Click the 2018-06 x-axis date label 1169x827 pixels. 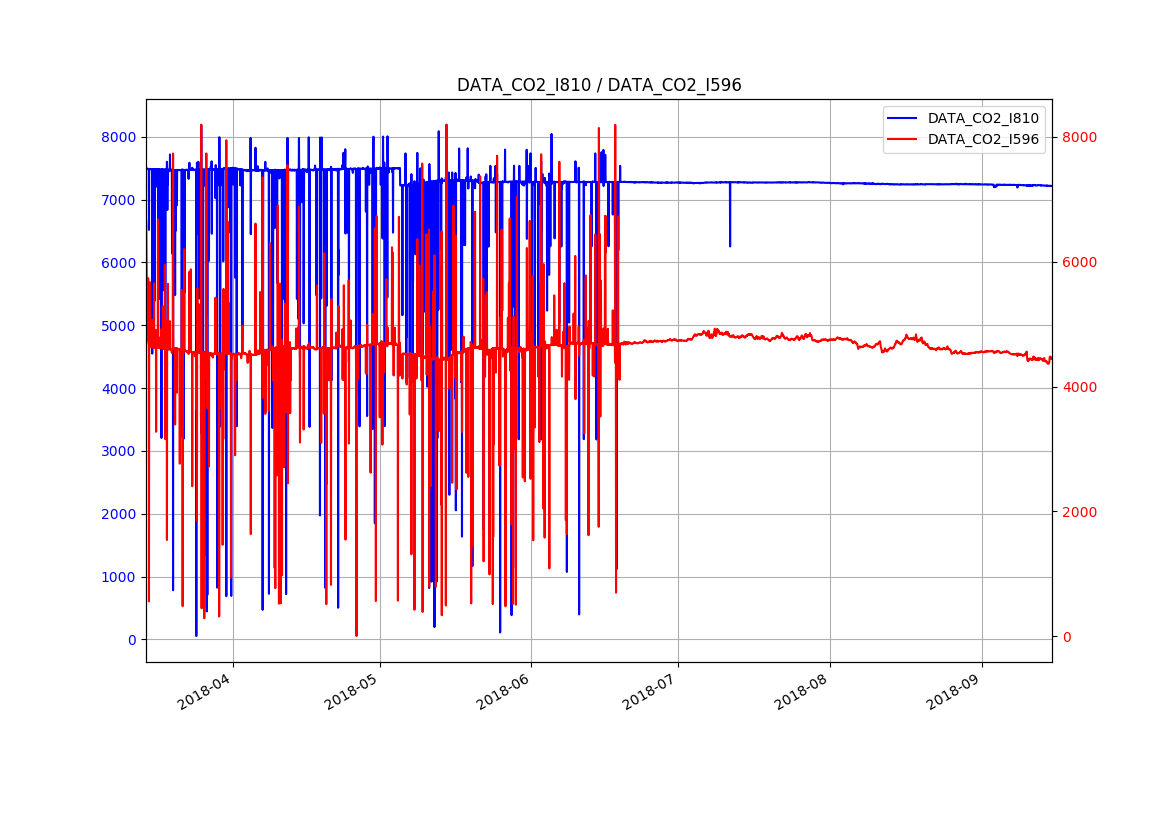click(502, 690)
